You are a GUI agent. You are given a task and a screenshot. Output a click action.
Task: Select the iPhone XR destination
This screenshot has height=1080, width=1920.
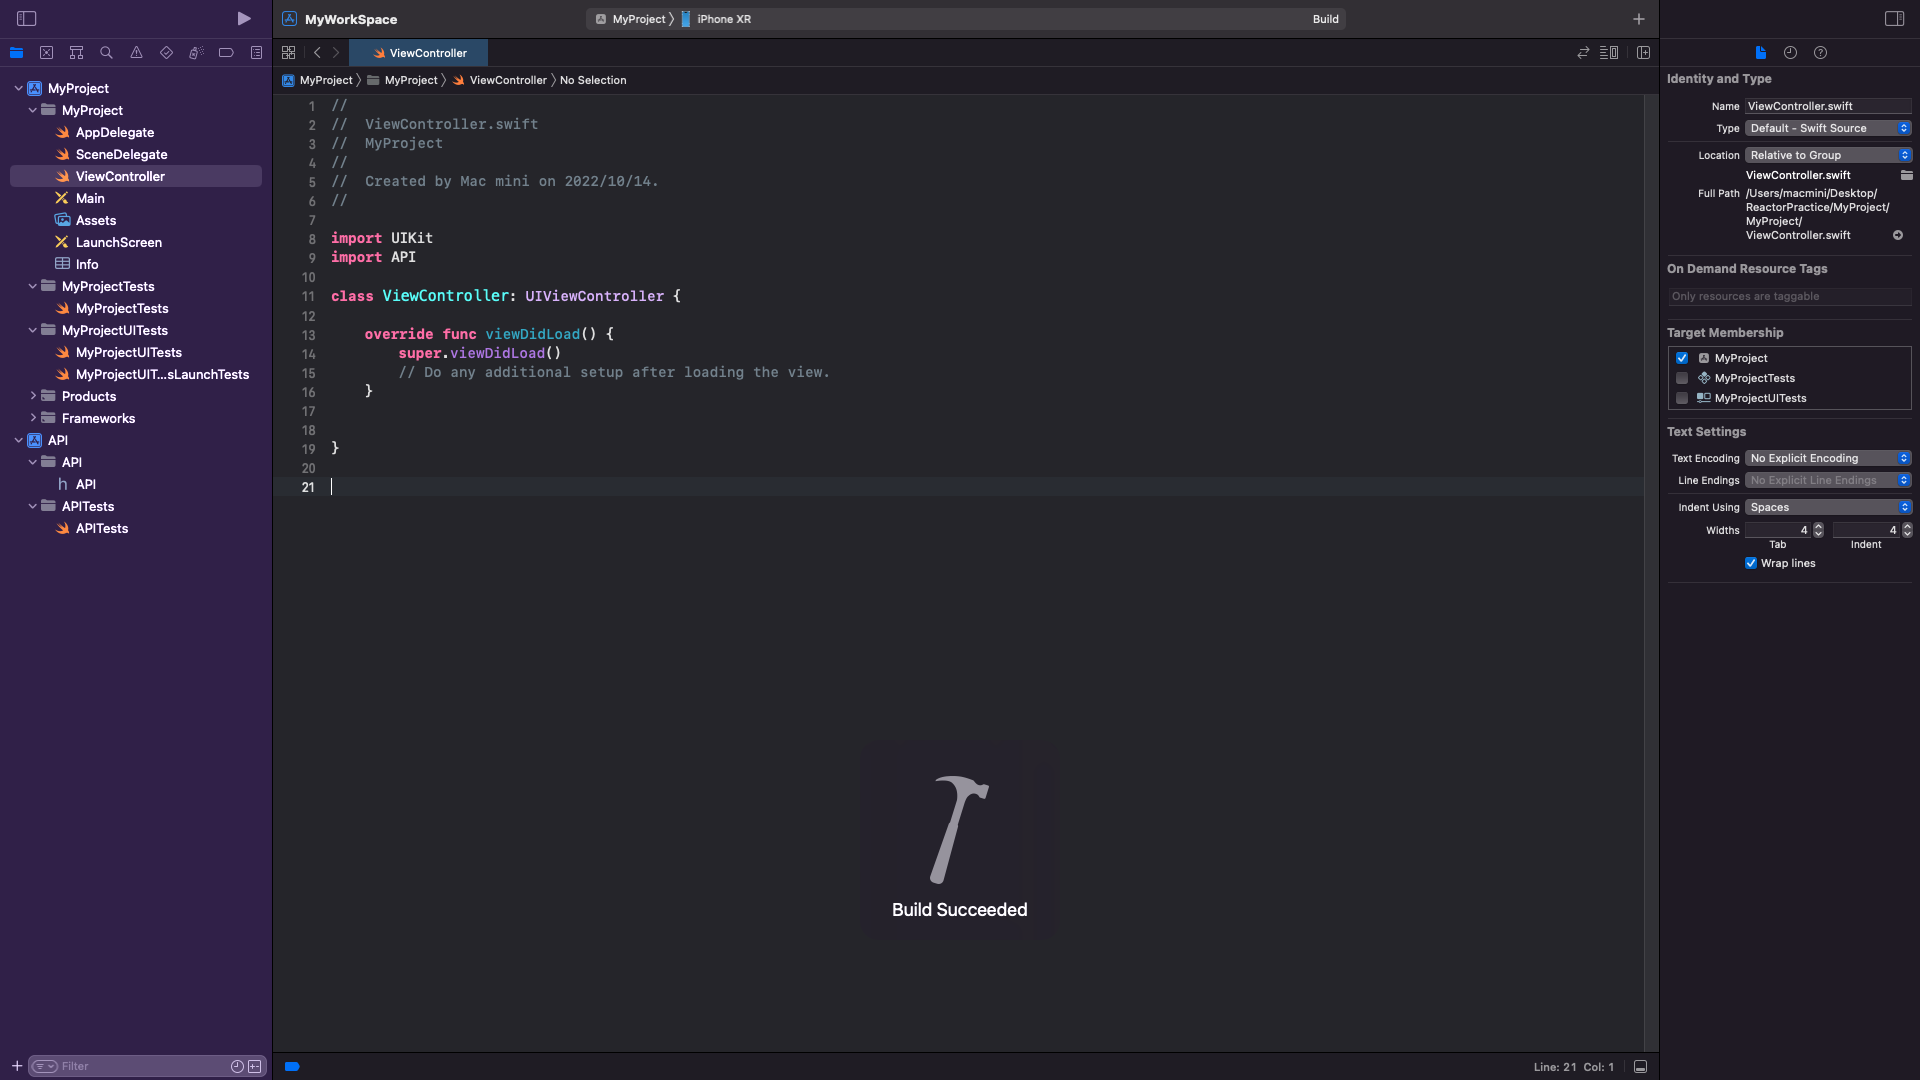(723, 19)
